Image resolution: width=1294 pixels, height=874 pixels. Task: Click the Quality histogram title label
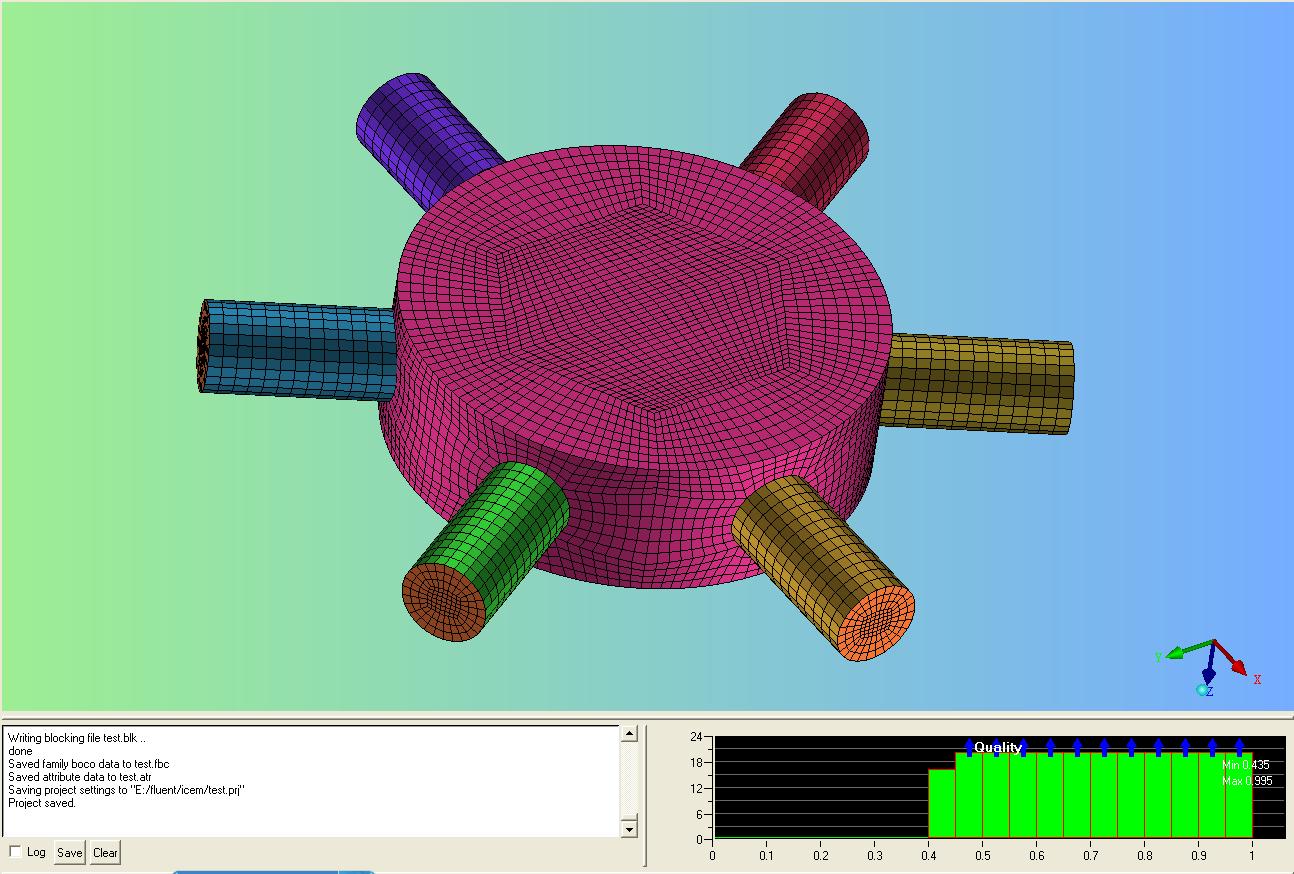pyautogui.click(x=997, y=747)
